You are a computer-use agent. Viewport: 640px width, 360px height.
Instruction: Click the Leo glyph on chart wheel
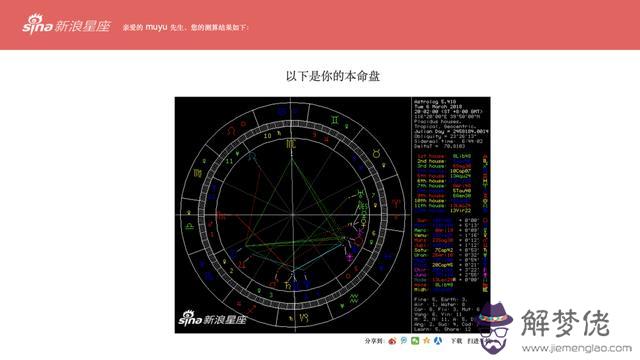click(x=231, y=131)
